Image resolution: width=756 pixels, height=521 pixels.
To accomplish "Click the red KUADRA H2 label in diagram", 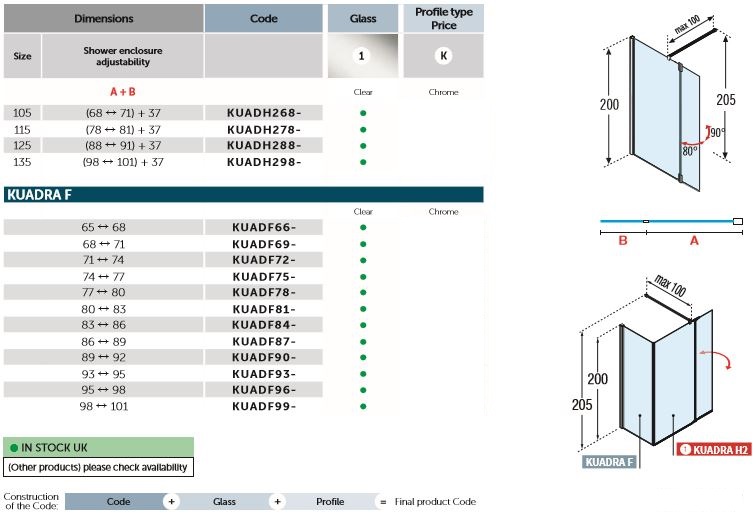I will tap(714, 450).
